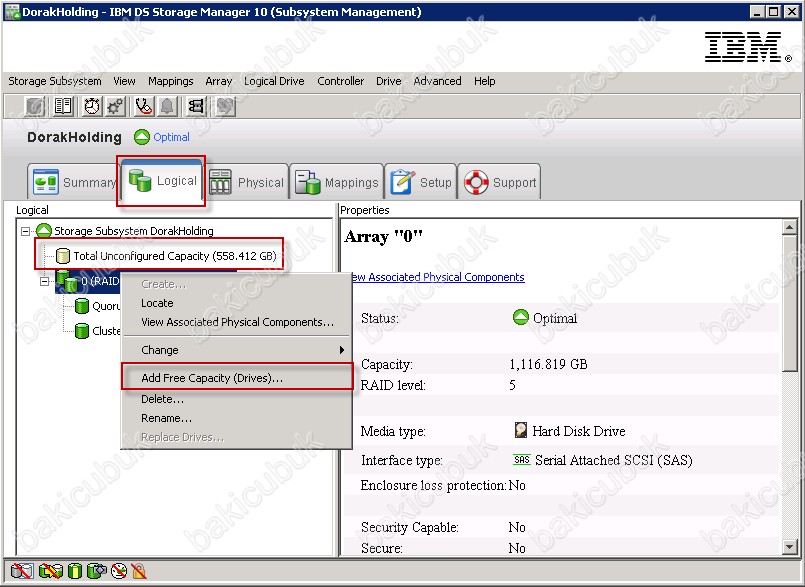Click the crossed-out clock status icon

coord(119,571)
